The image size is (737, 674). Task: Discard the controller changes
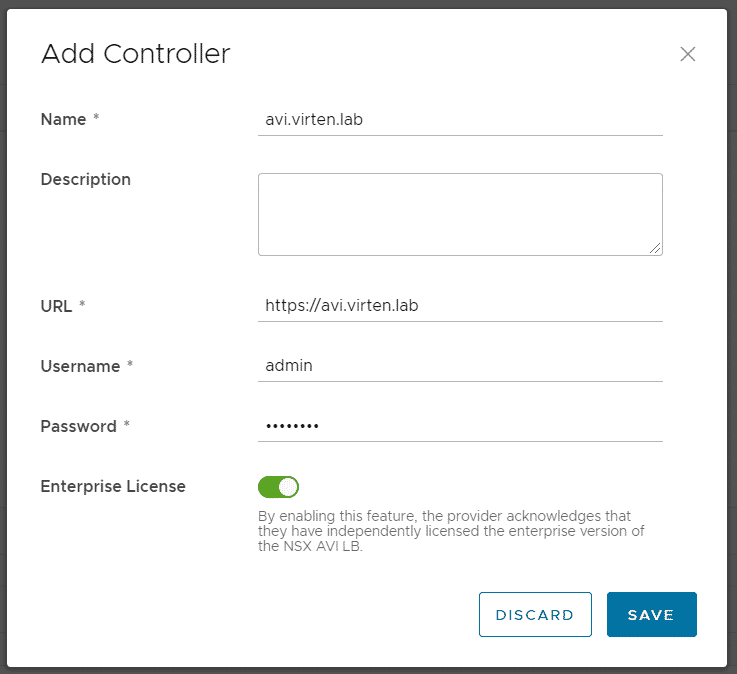[535, 614]
